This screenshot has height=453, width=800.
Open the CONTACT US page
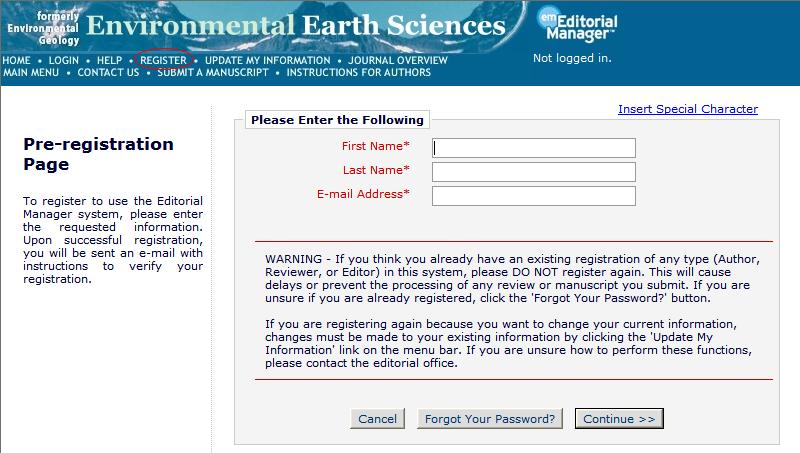(x=108, y=72)
